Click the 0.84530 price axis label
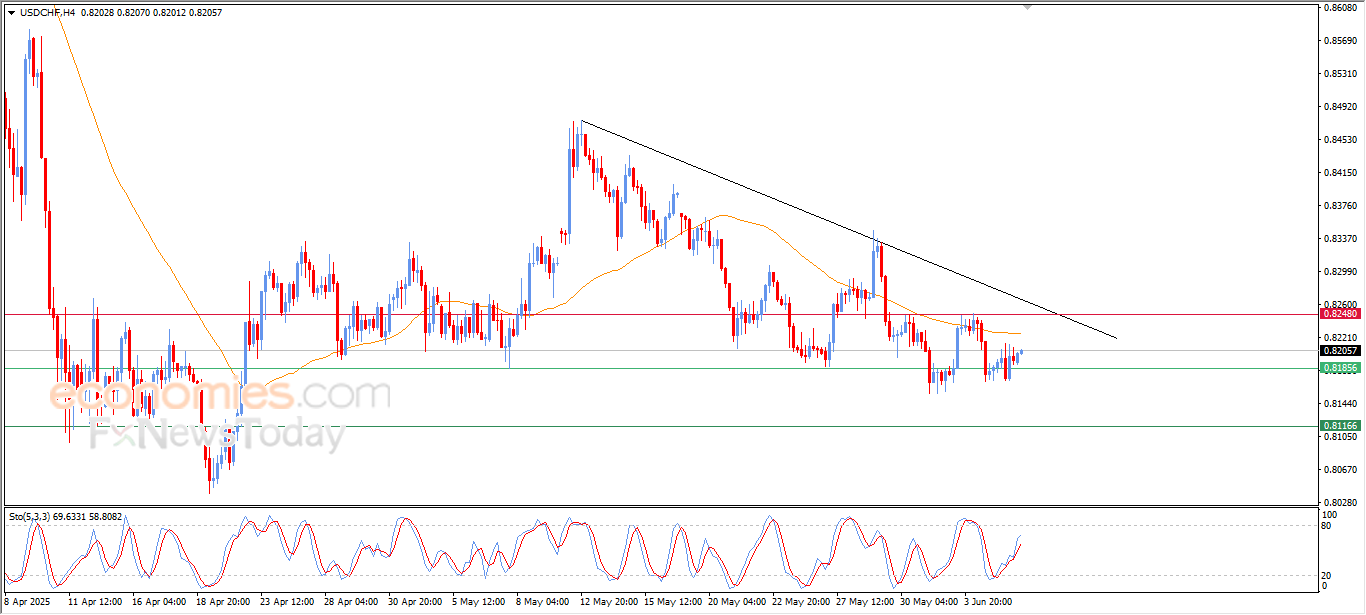Viewport: 1366px width, 615px height. point(1341,140)
